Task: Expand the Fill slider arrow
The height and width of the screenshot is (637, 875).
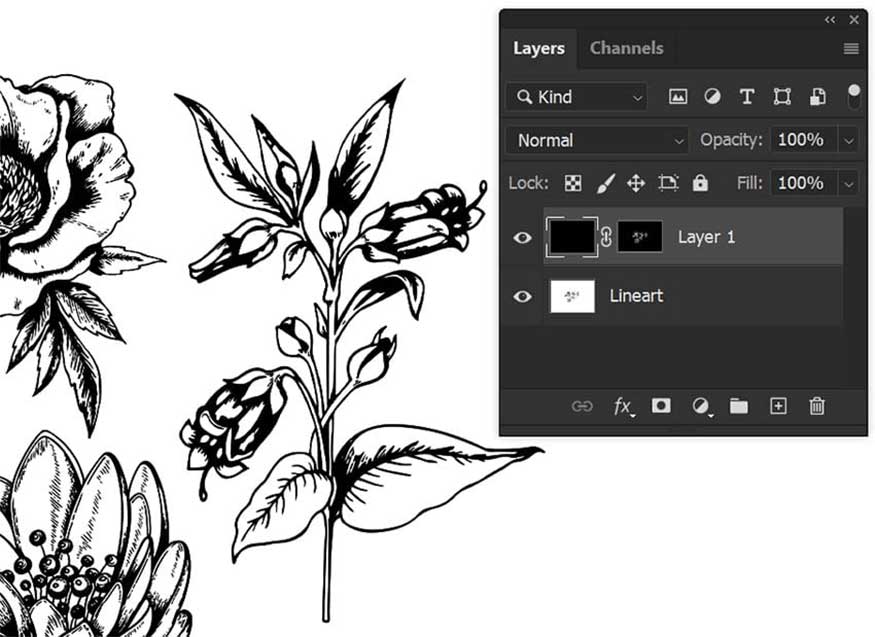Action: tap(849, 184)
